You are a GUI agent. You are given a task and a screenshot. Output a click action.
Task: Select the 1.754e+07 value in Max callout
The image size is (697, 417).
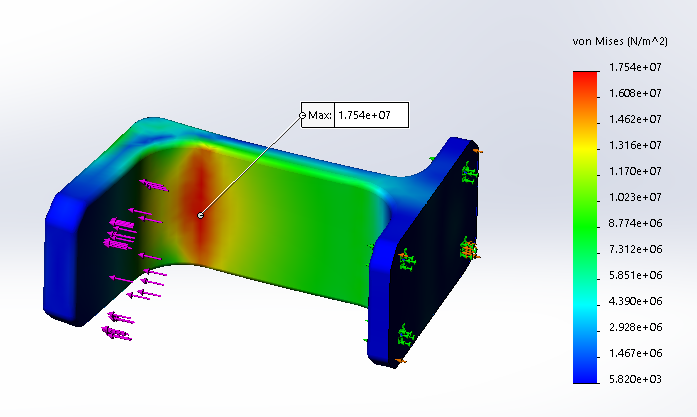pyautogui.click(x=364, y=115)
